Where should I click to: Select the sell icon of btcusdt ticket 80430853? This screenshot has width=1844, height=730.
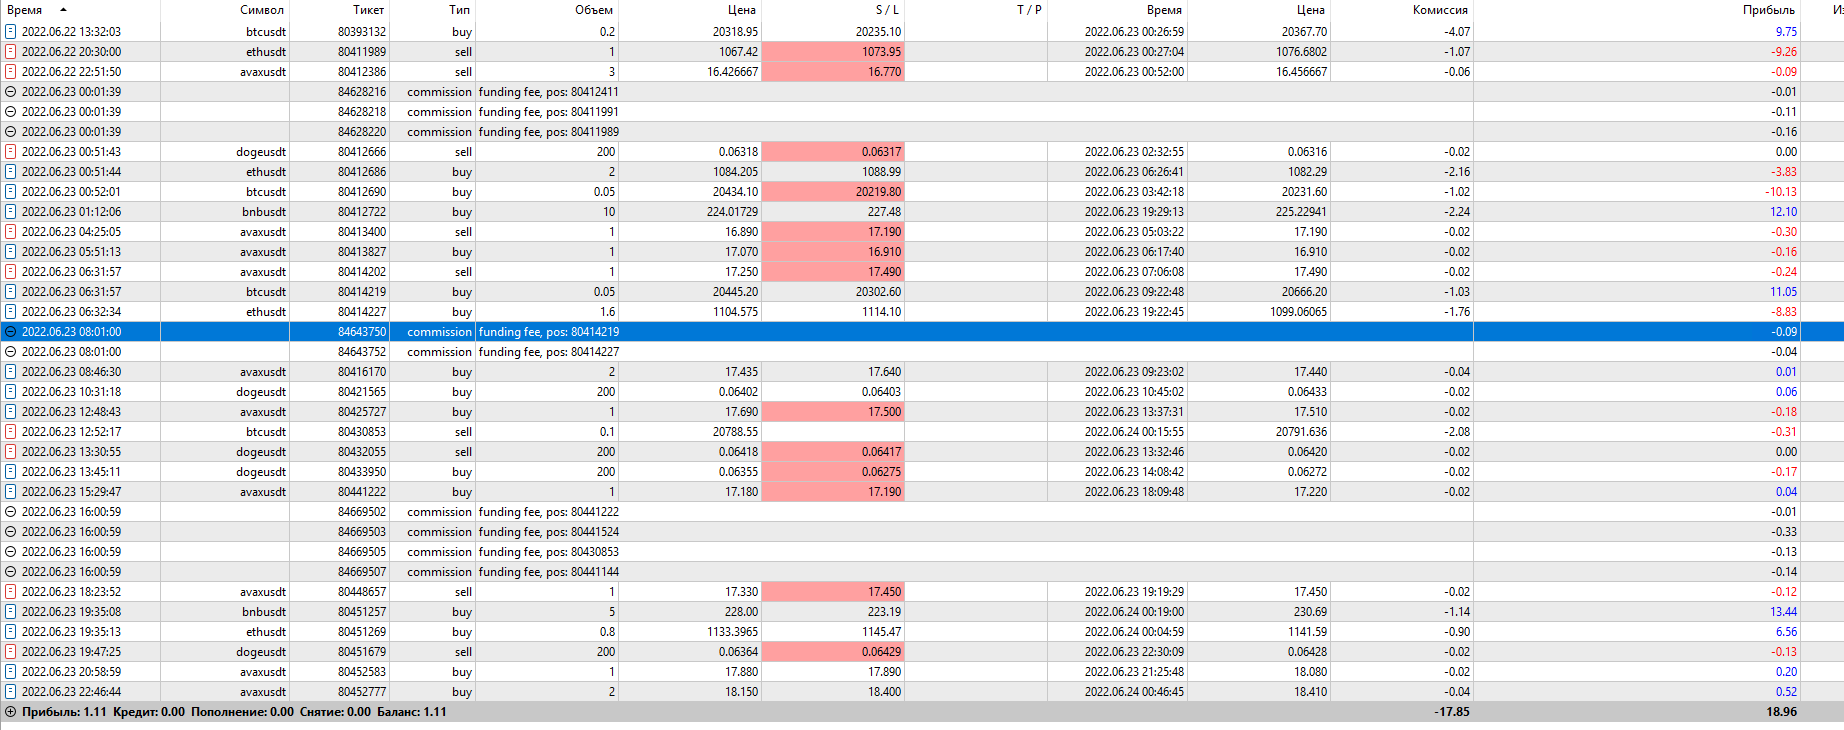pyautogui.click(x=11, y=432)
